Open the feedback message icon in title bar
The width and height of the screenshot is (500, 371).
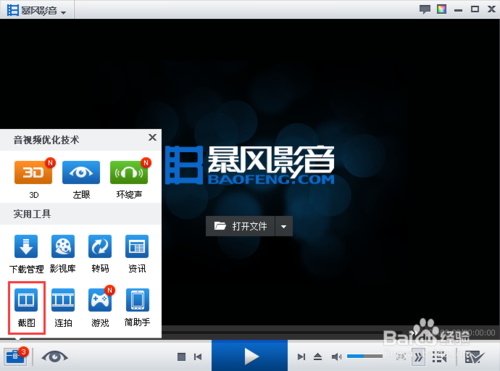coord(425,9)
